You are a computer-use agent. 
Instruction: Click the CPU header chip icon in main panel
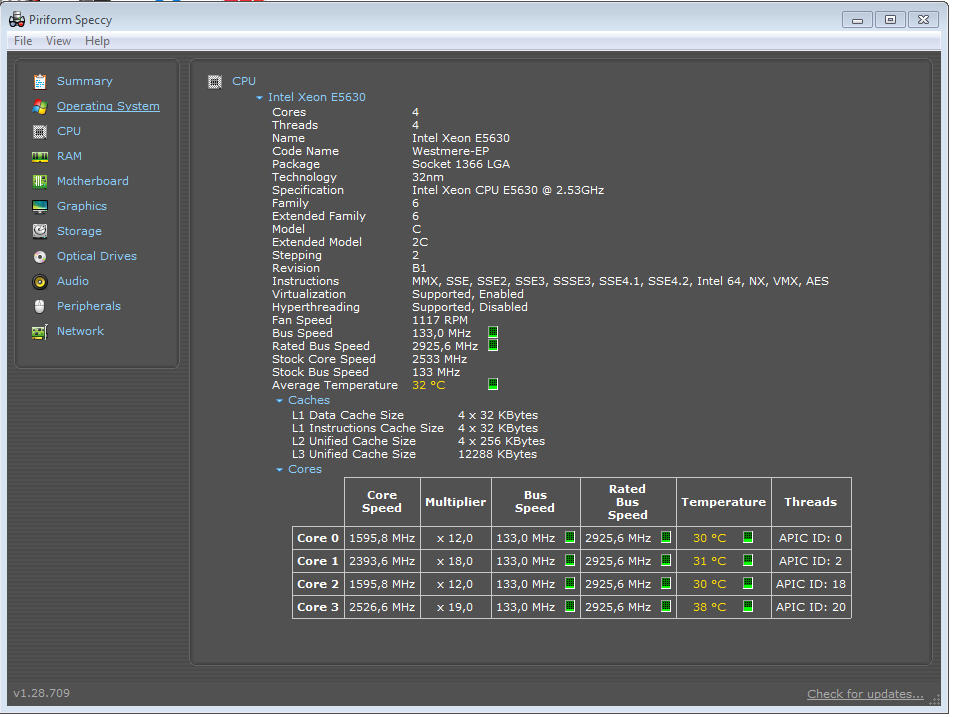click(215, 82)
